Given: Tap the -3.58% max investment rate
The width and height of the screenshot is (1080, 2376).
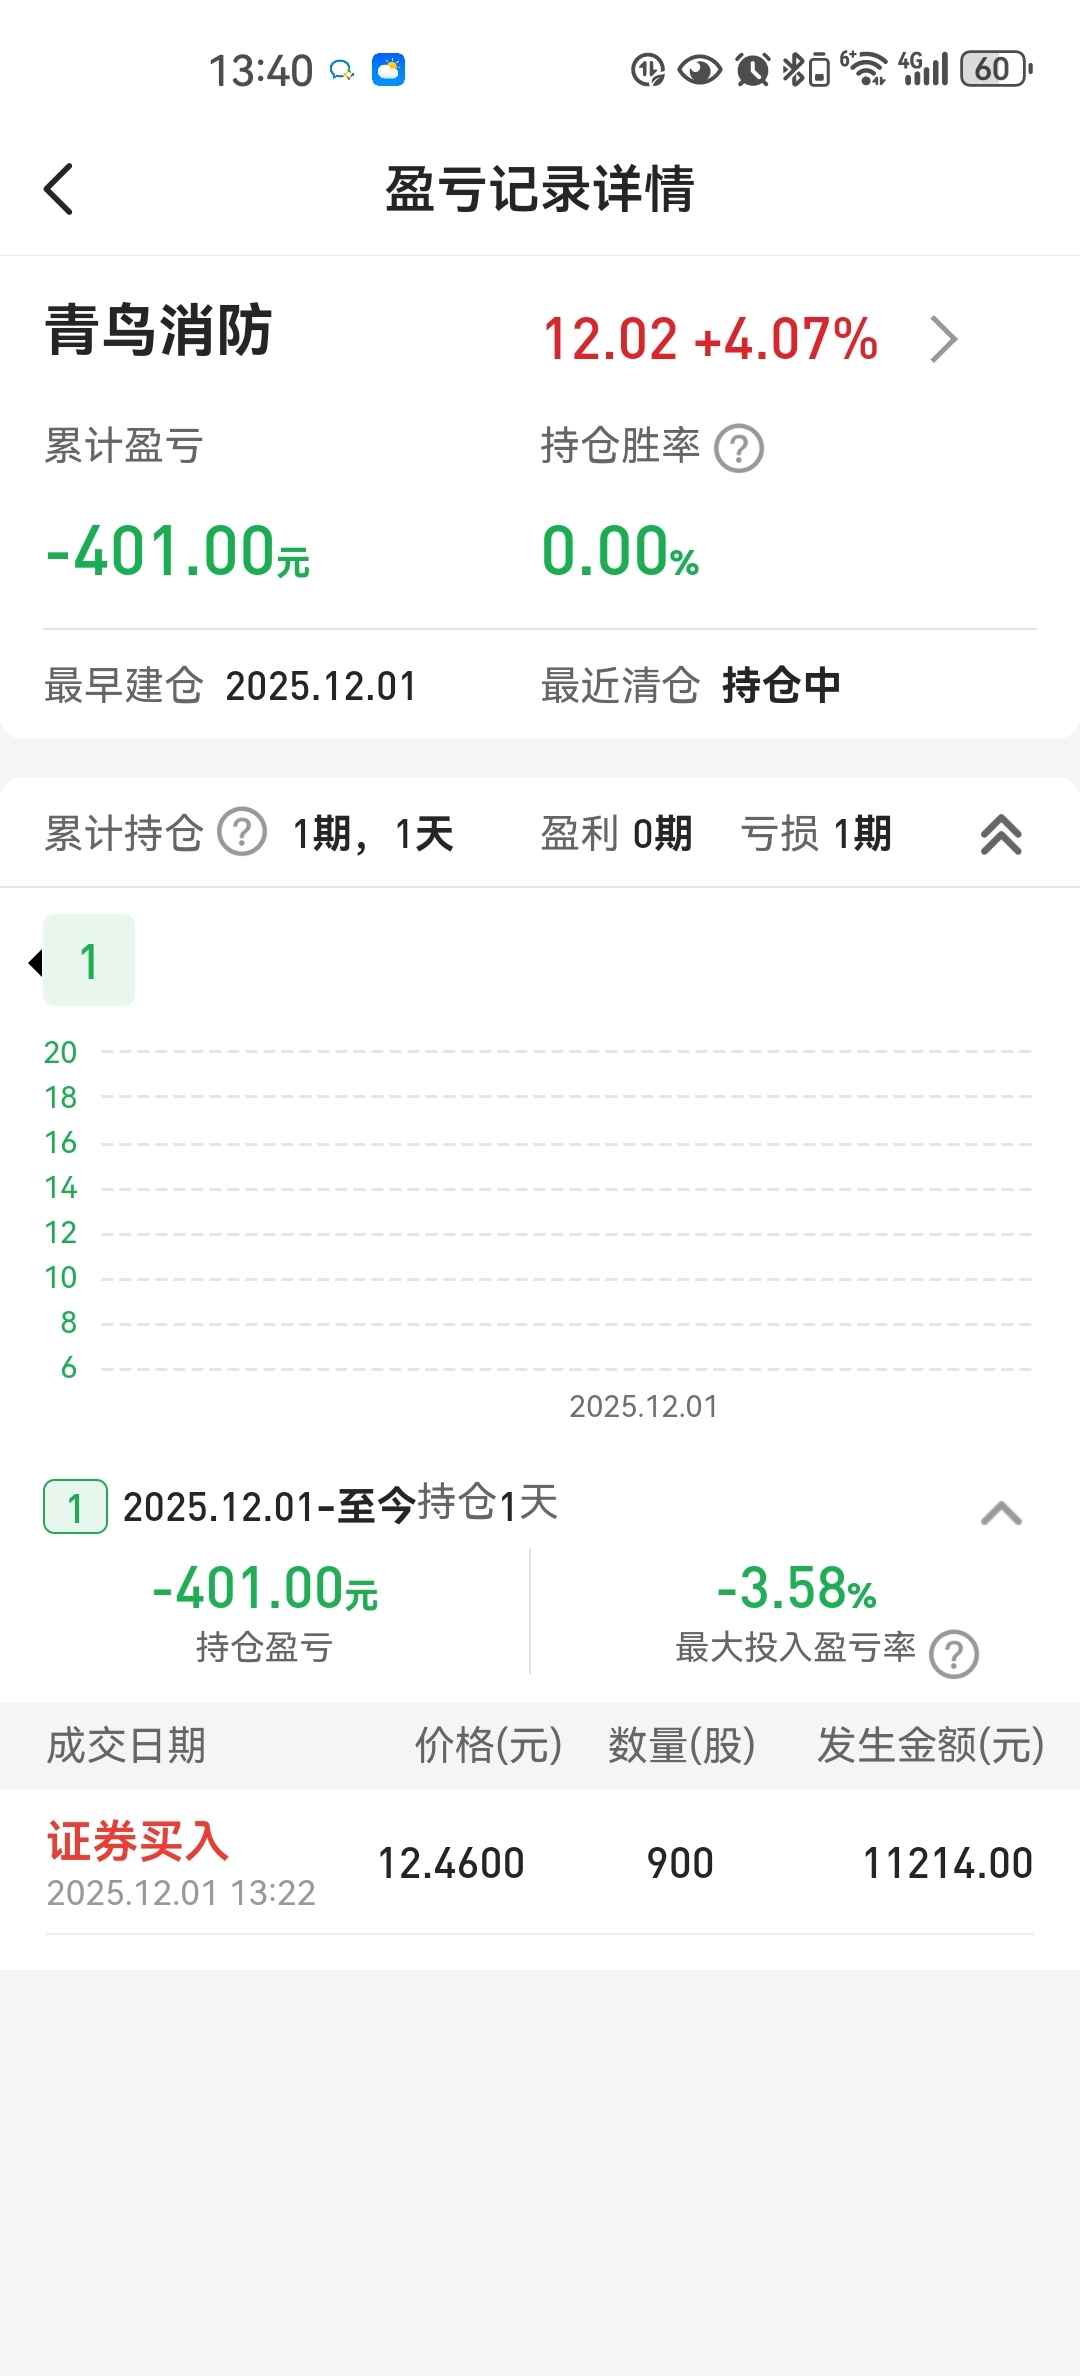Looking at the screenshot, I should point(796,1588).
